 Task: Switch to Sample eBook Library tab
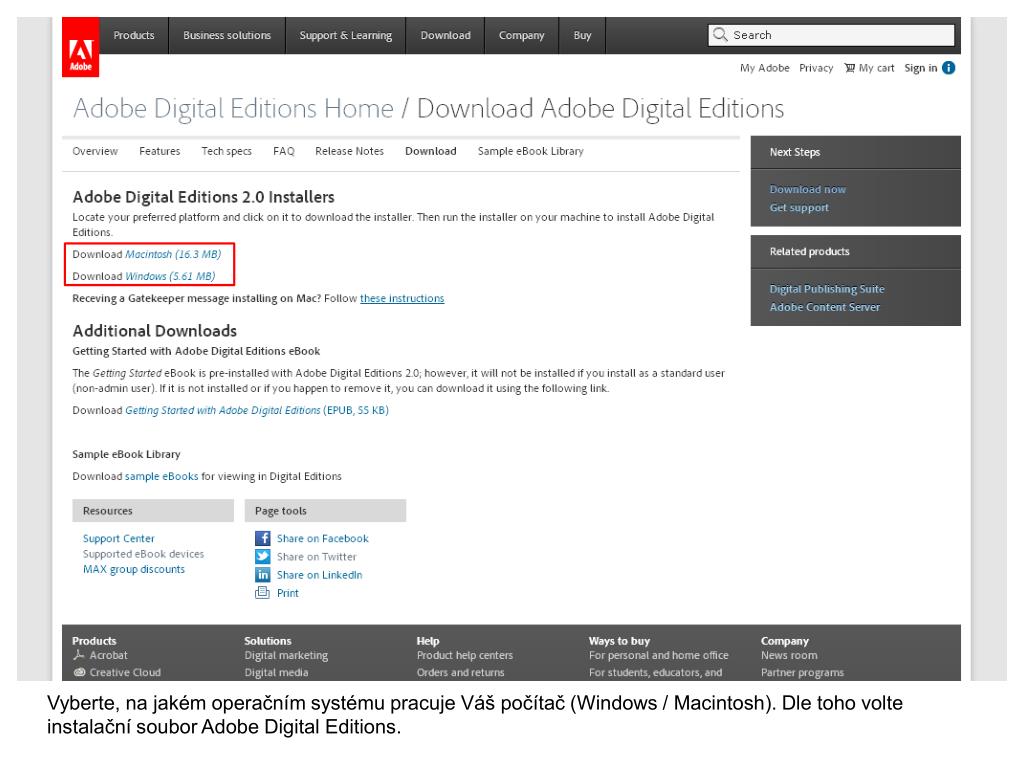point(530,151)
